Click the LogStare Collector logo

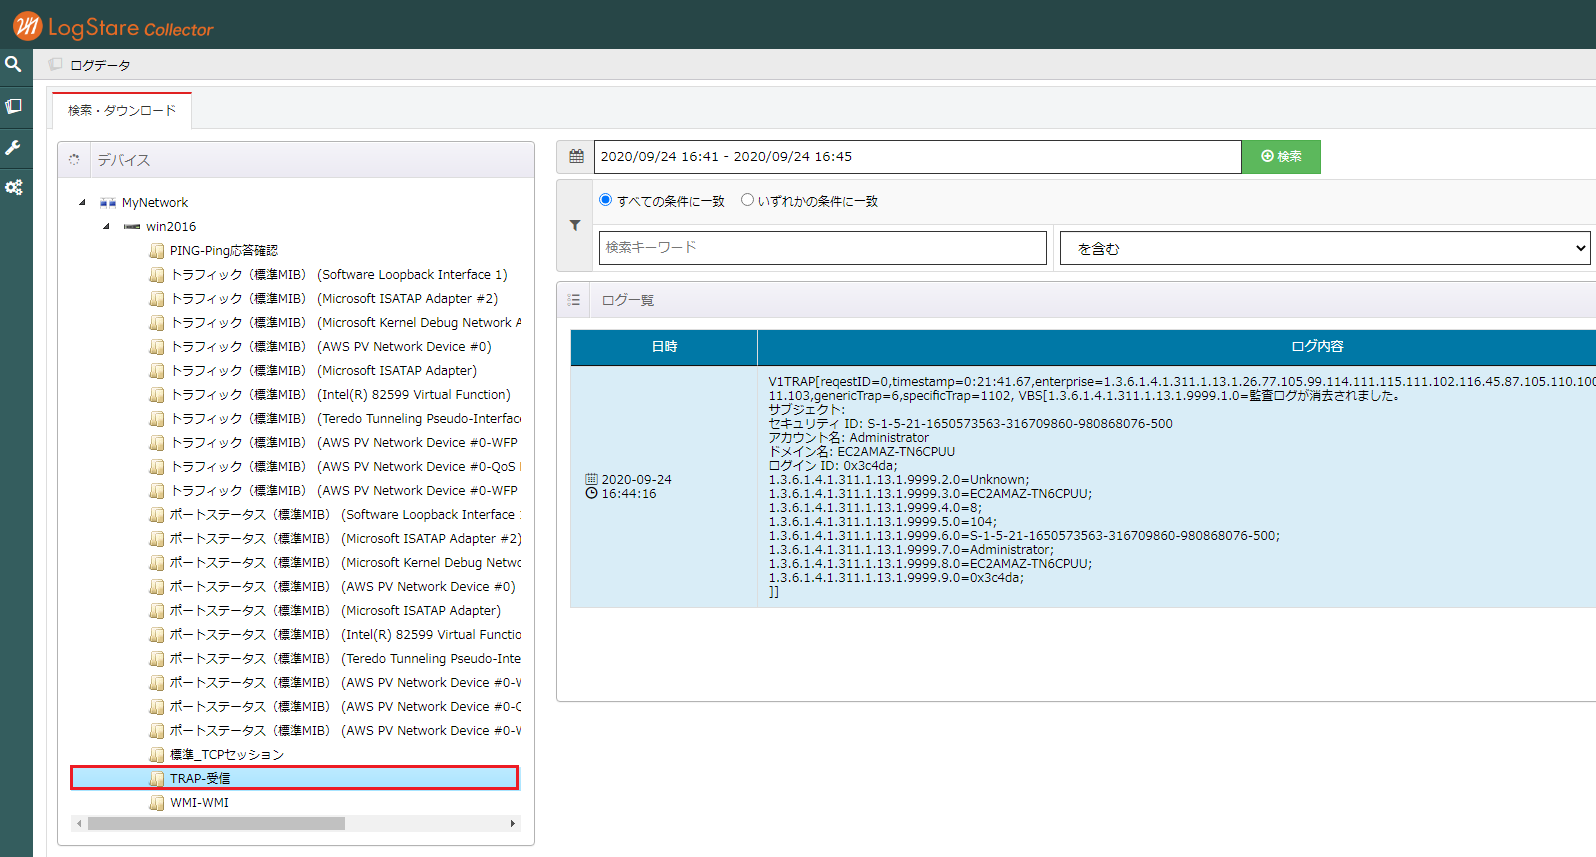[x=113, y=26]
